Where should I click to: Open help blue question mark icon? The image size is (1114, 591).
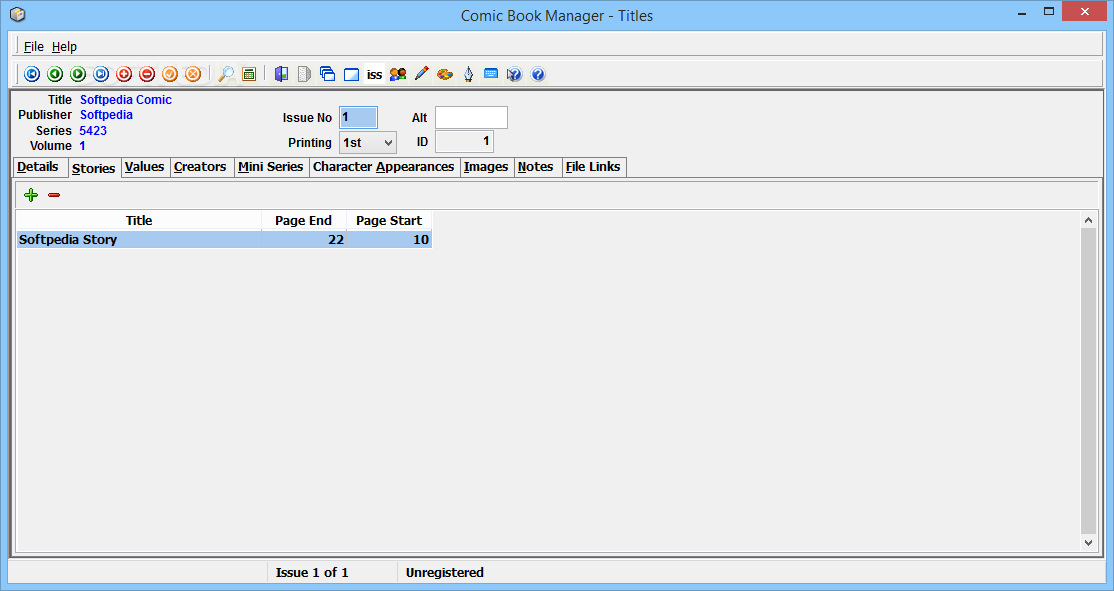pyautogui.click(x=538, y=74)
